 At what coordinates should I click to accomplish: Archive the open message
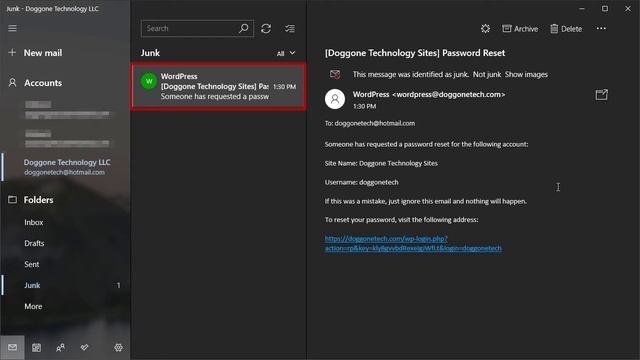[x=520, y=29]
